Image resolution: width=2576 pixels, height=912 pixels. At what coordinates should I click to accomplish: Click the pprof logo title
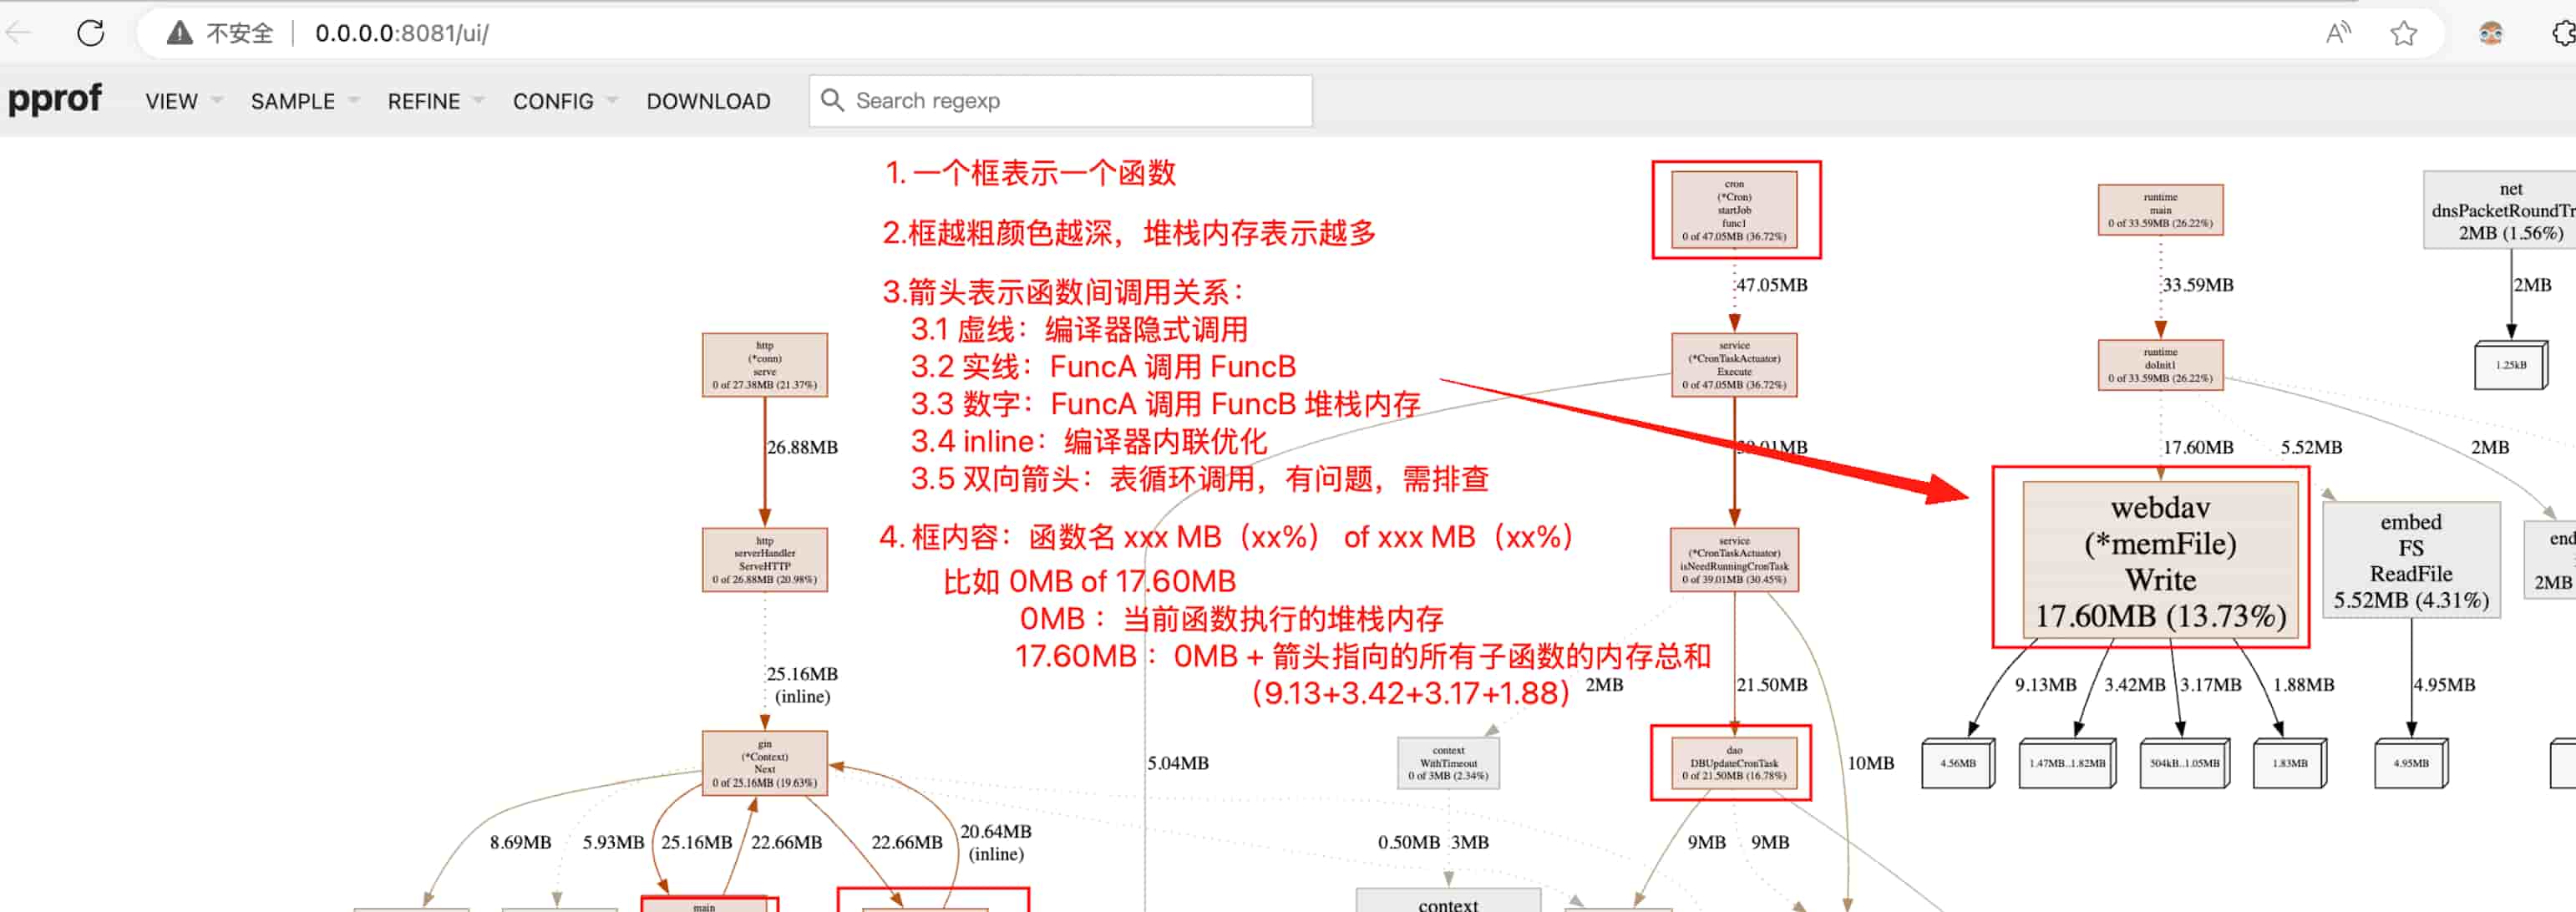[55, 99]
